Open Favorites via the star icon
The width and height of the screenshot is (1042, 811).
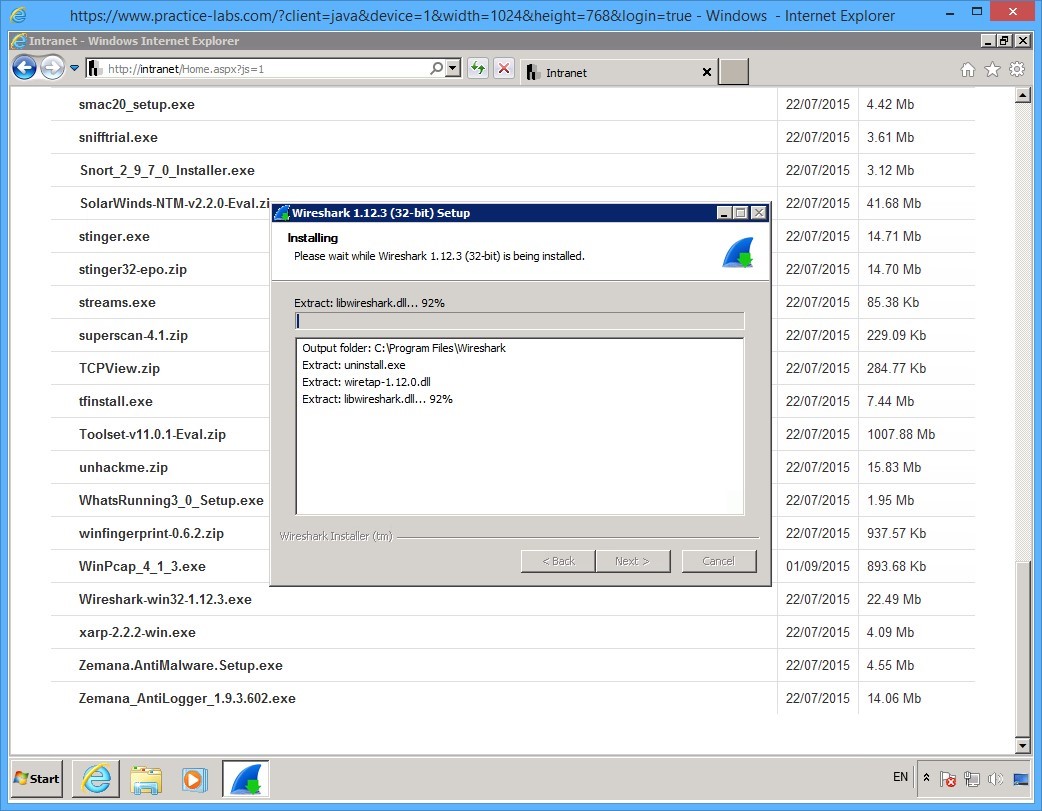coord(992,70)
